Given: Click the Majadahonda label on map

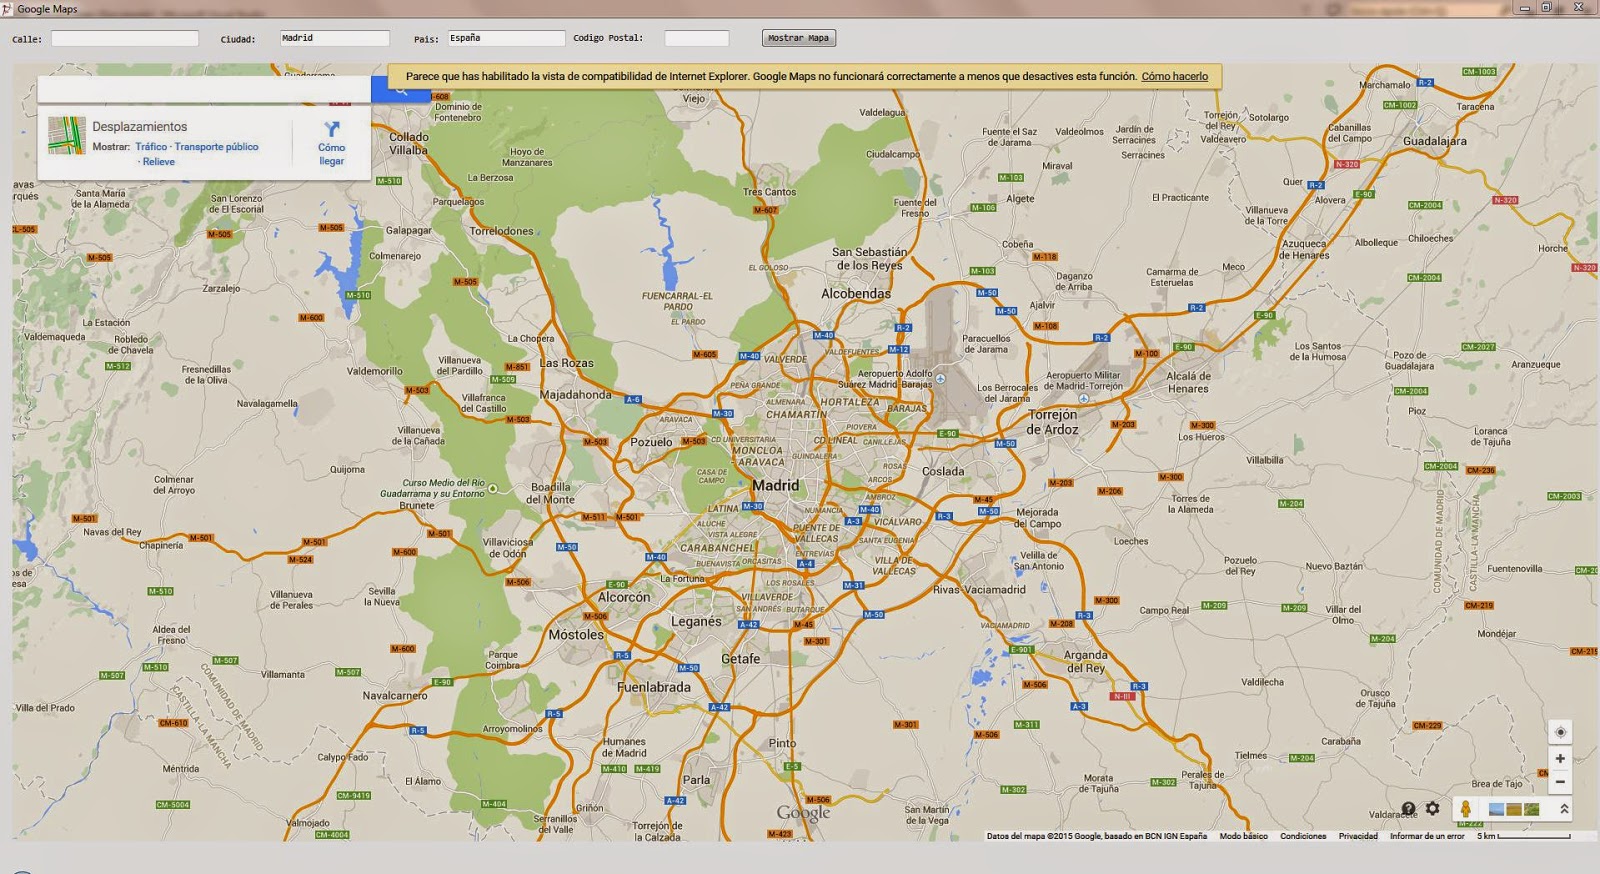Looking at the screenshot, I should point(575,394).
